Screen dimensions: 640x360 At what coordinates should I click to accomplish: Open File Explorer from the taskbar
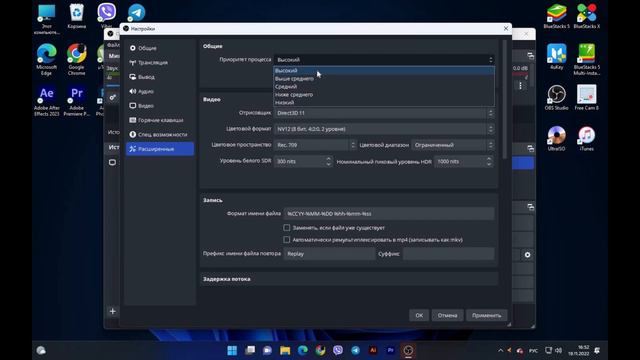coord(285,350)
